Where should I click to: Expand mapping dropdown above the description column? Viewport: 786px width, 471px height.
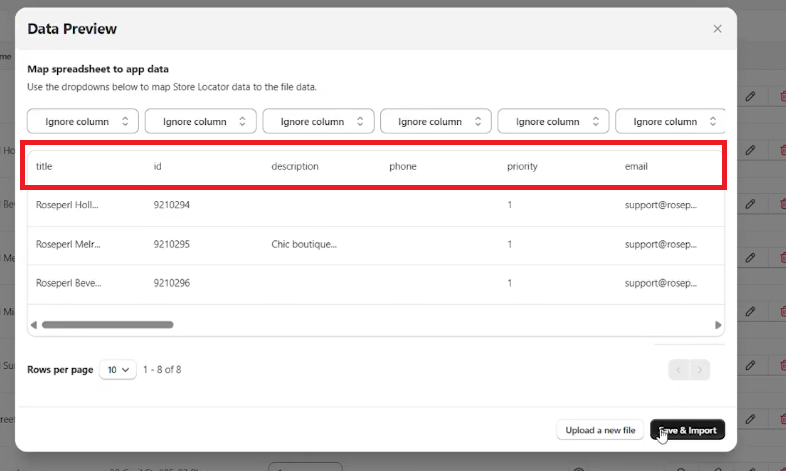coord(319,121)
